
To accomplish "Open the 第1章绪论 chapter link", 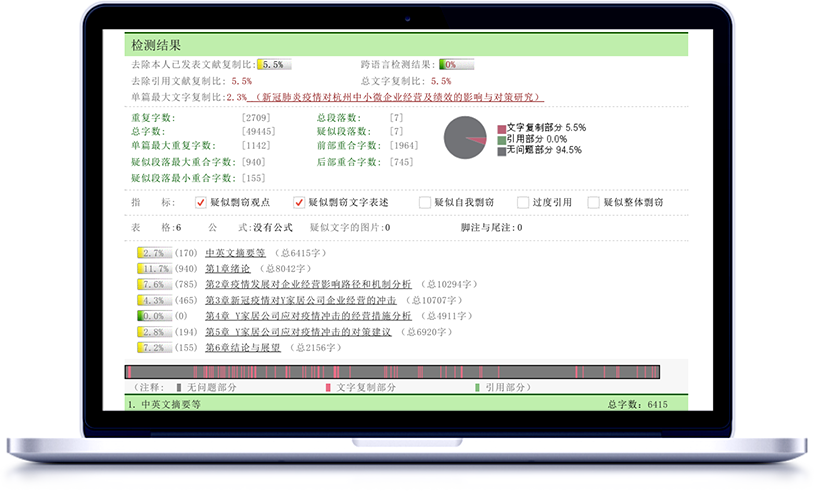I will tap(228, 268).
